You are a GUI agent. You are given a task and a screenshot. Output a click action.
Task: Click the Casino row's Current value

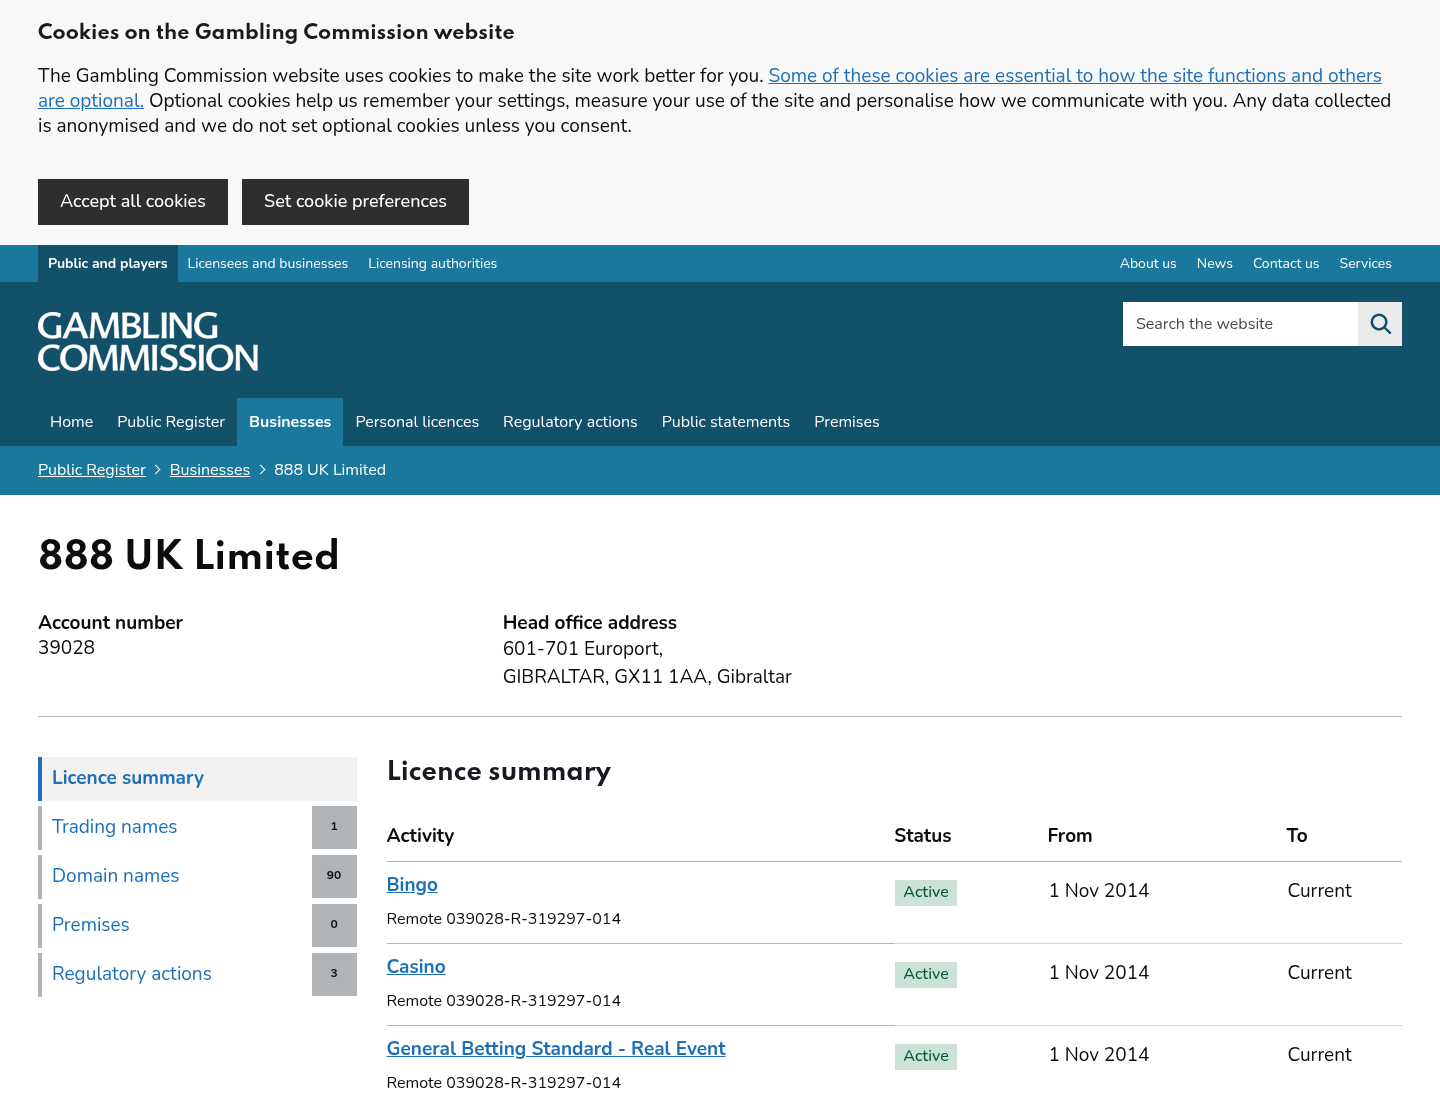coord(1320,973)
